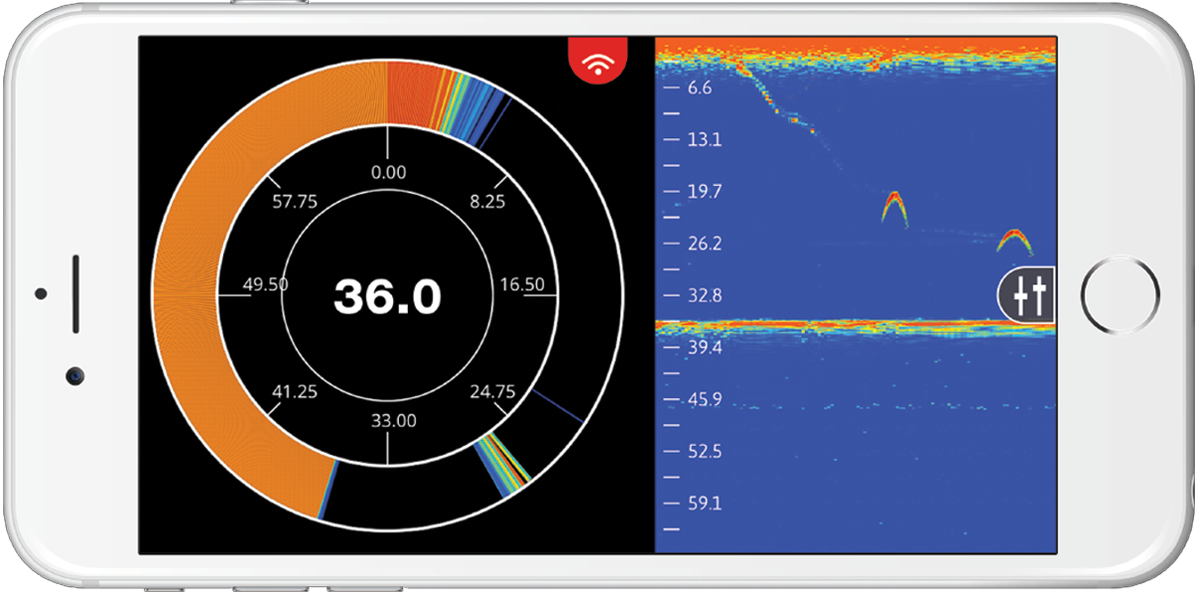The image size is (1200, 600).
Task: Tap the 33.00 mark at dial bottom
Action: pos(394,421)
